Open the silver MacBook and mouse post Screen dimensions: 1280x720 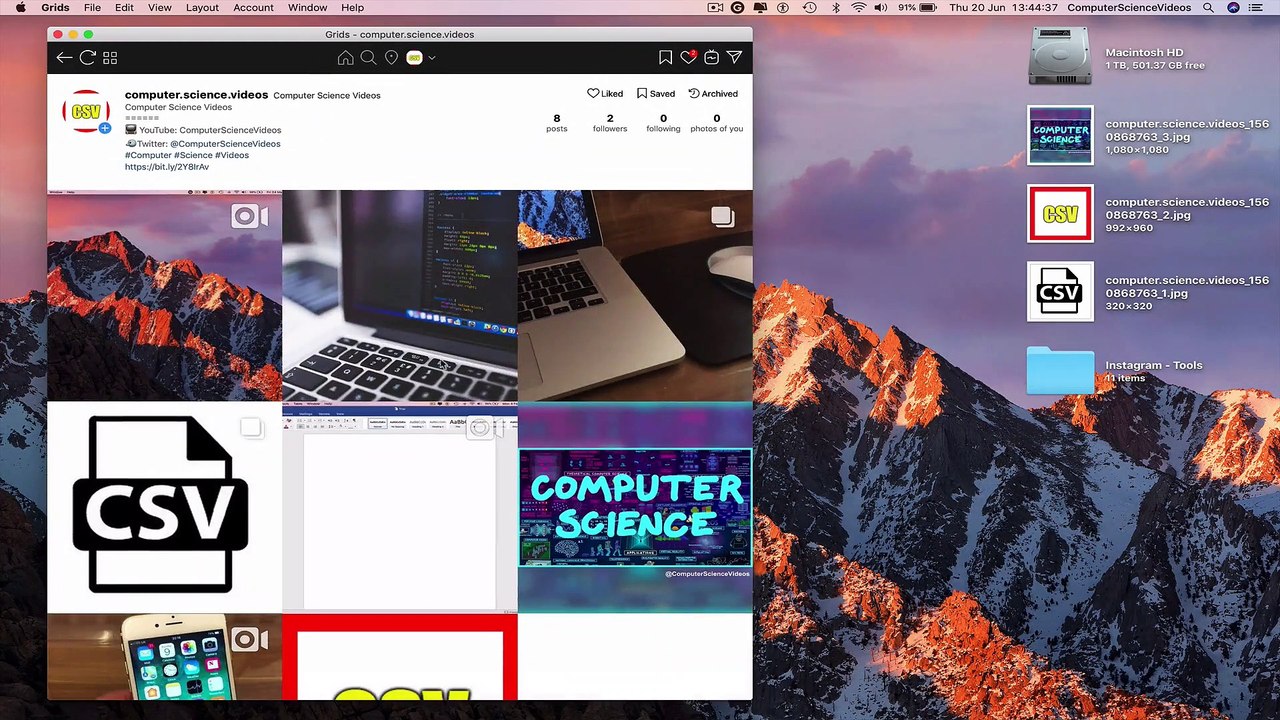coord(635,295)
